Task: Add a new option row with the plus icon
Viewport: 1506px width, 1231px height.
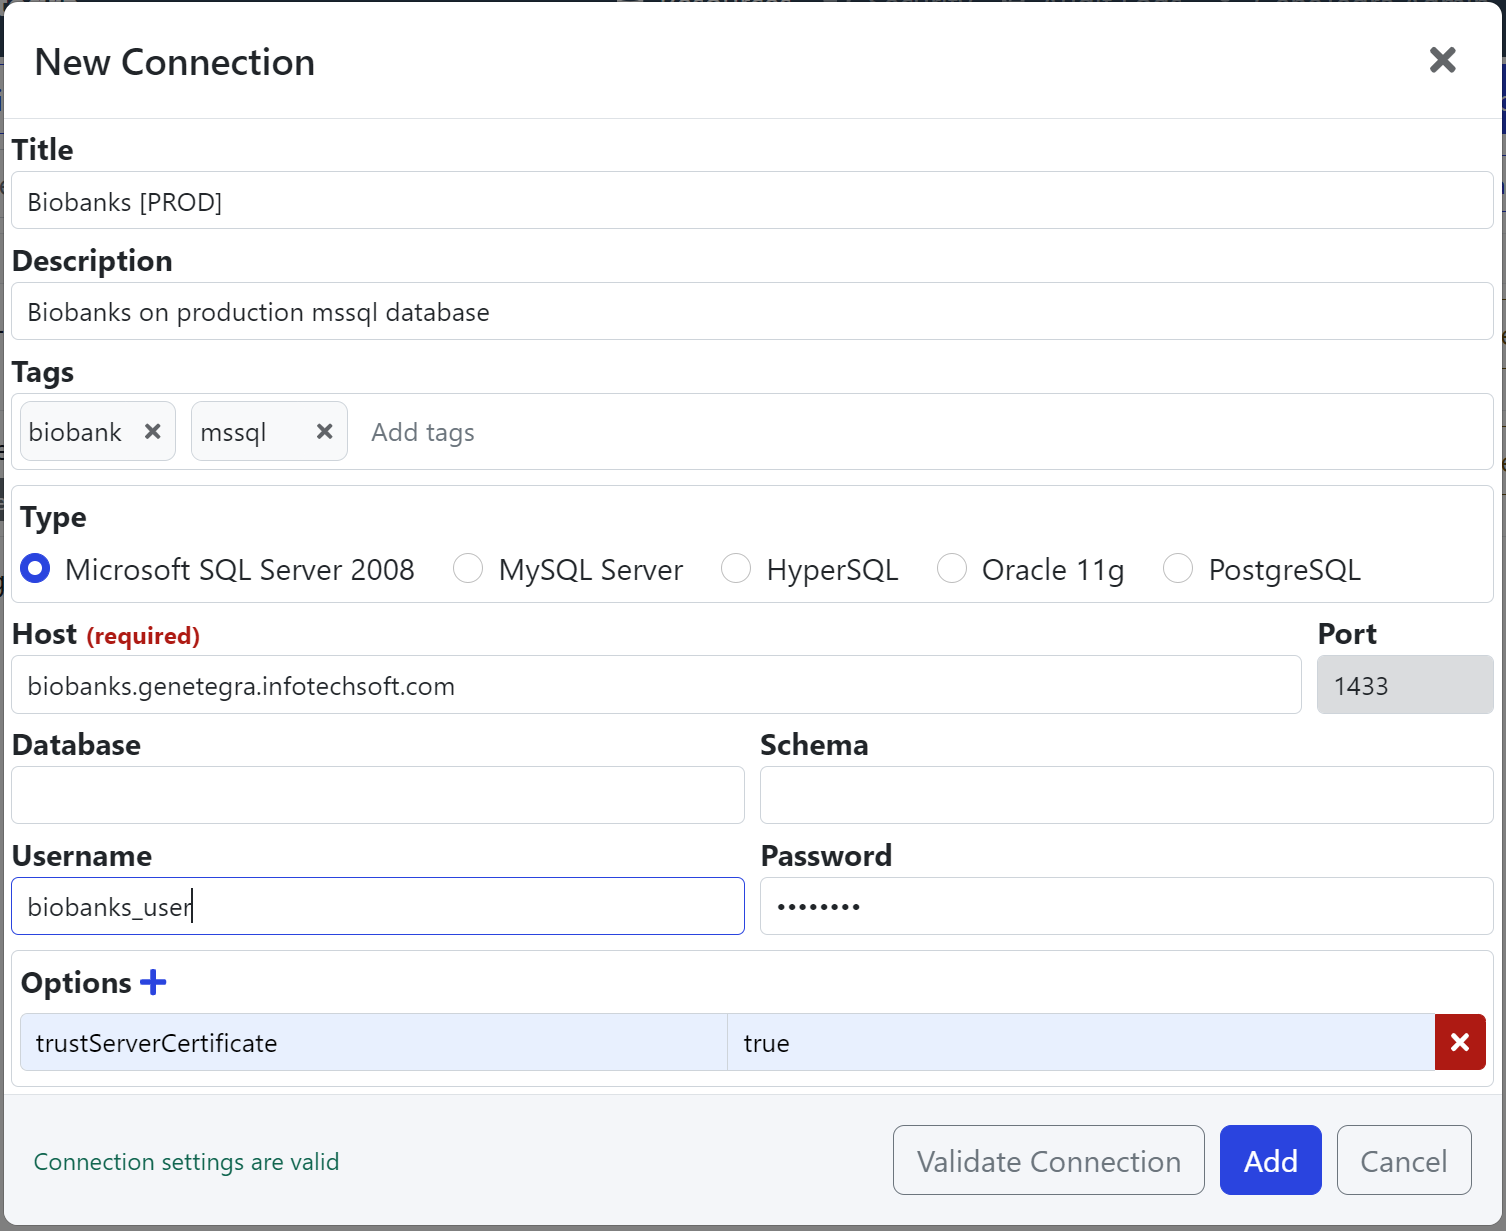Action: click(x=154, y=982)
